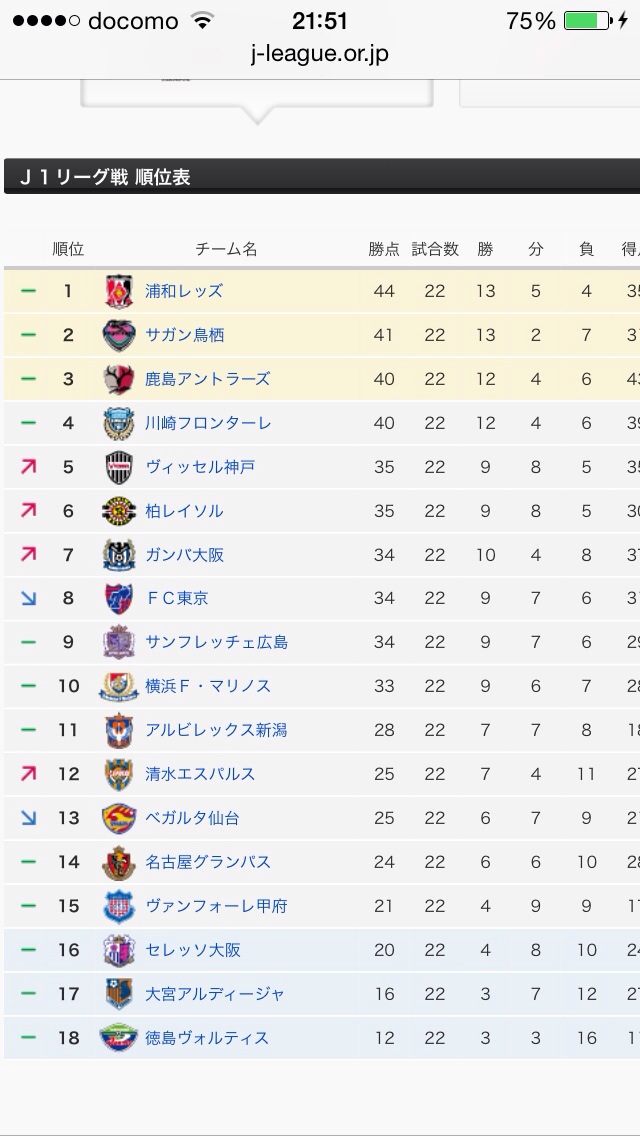Click the Tokushima Vortis team emblem
Image resolution: width=640 pixels, height=1136 pixels.
click(119, 1038)
